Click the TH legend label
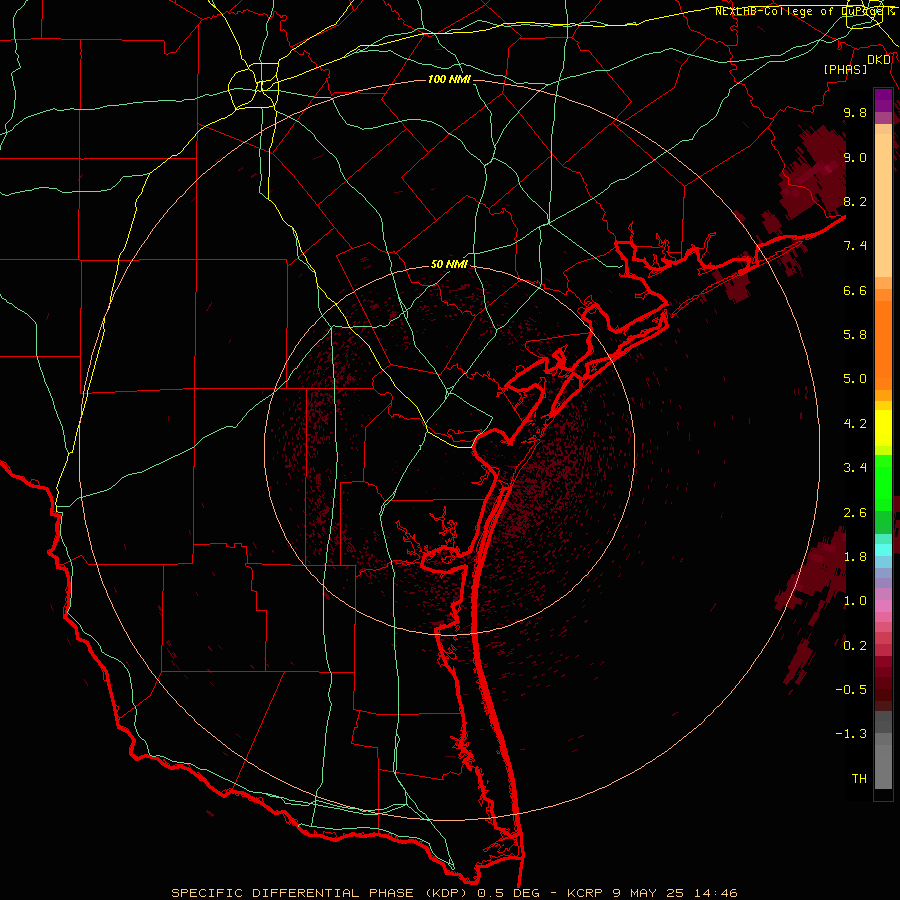Screen dimensions: 900x900 (859, 779)
